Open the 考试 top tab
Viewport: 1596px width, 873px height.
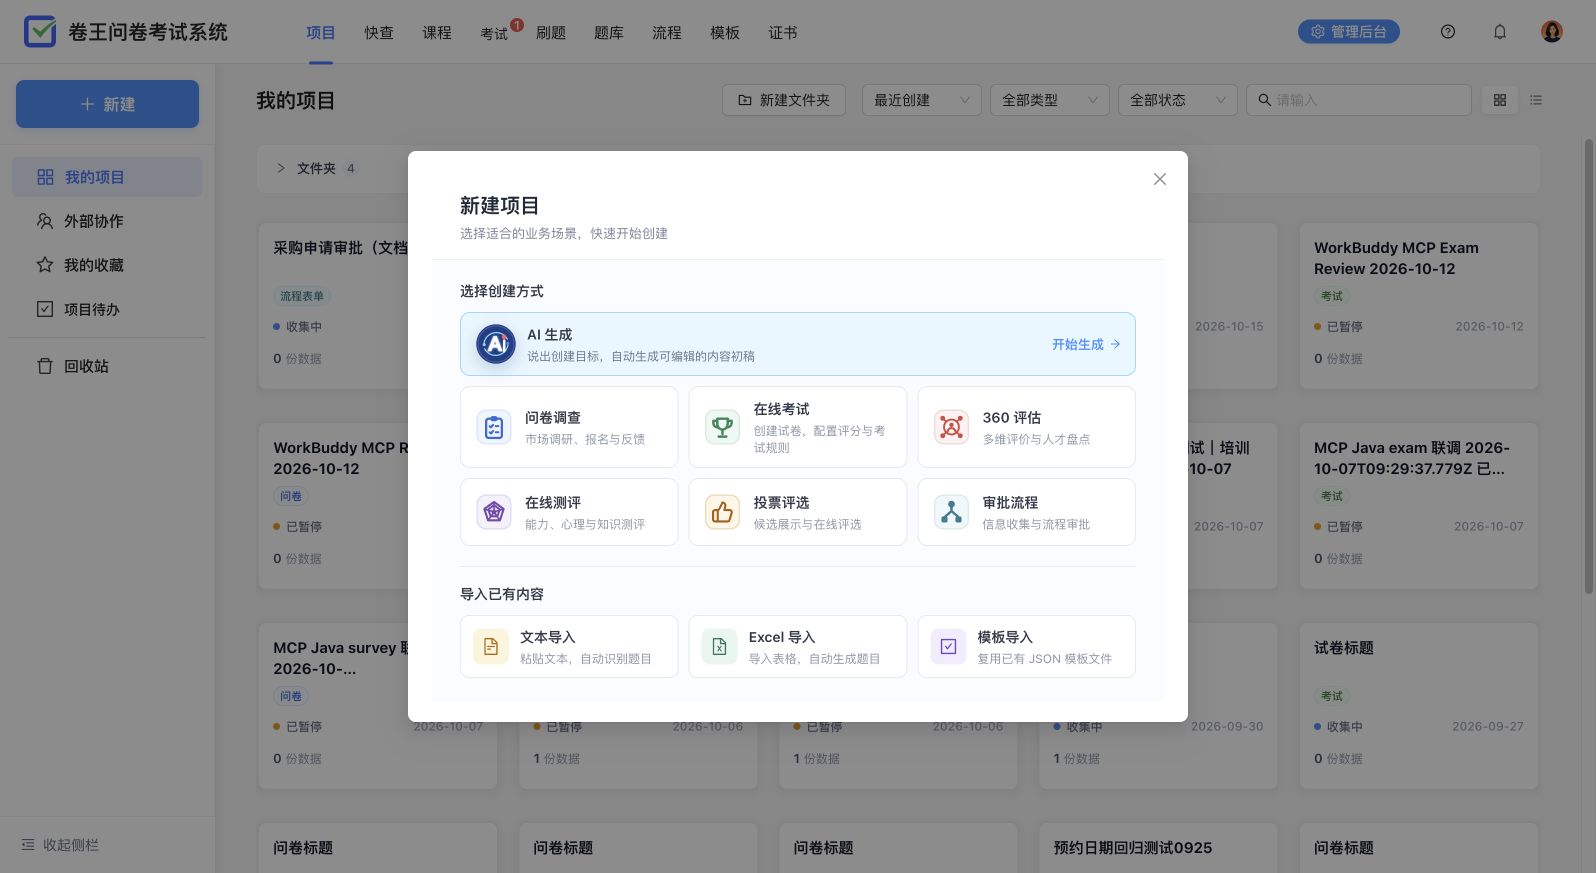tap(494, 33)
